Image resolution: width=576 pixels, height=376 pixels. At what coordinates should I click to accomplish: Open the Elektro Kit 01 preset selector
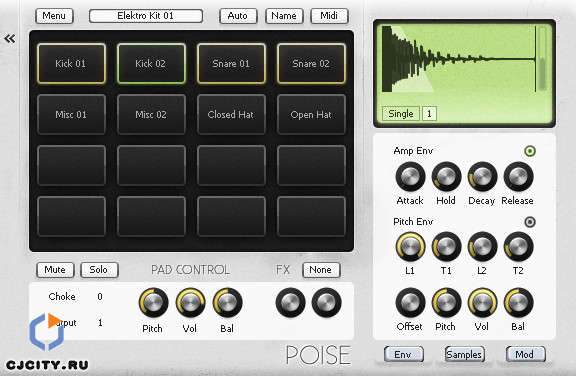146,16
